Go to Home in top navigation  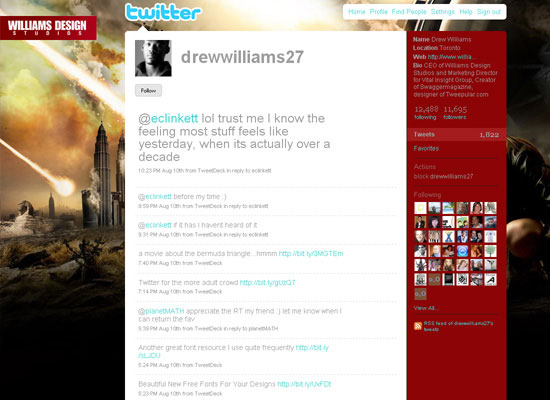[x=357, y=12]
